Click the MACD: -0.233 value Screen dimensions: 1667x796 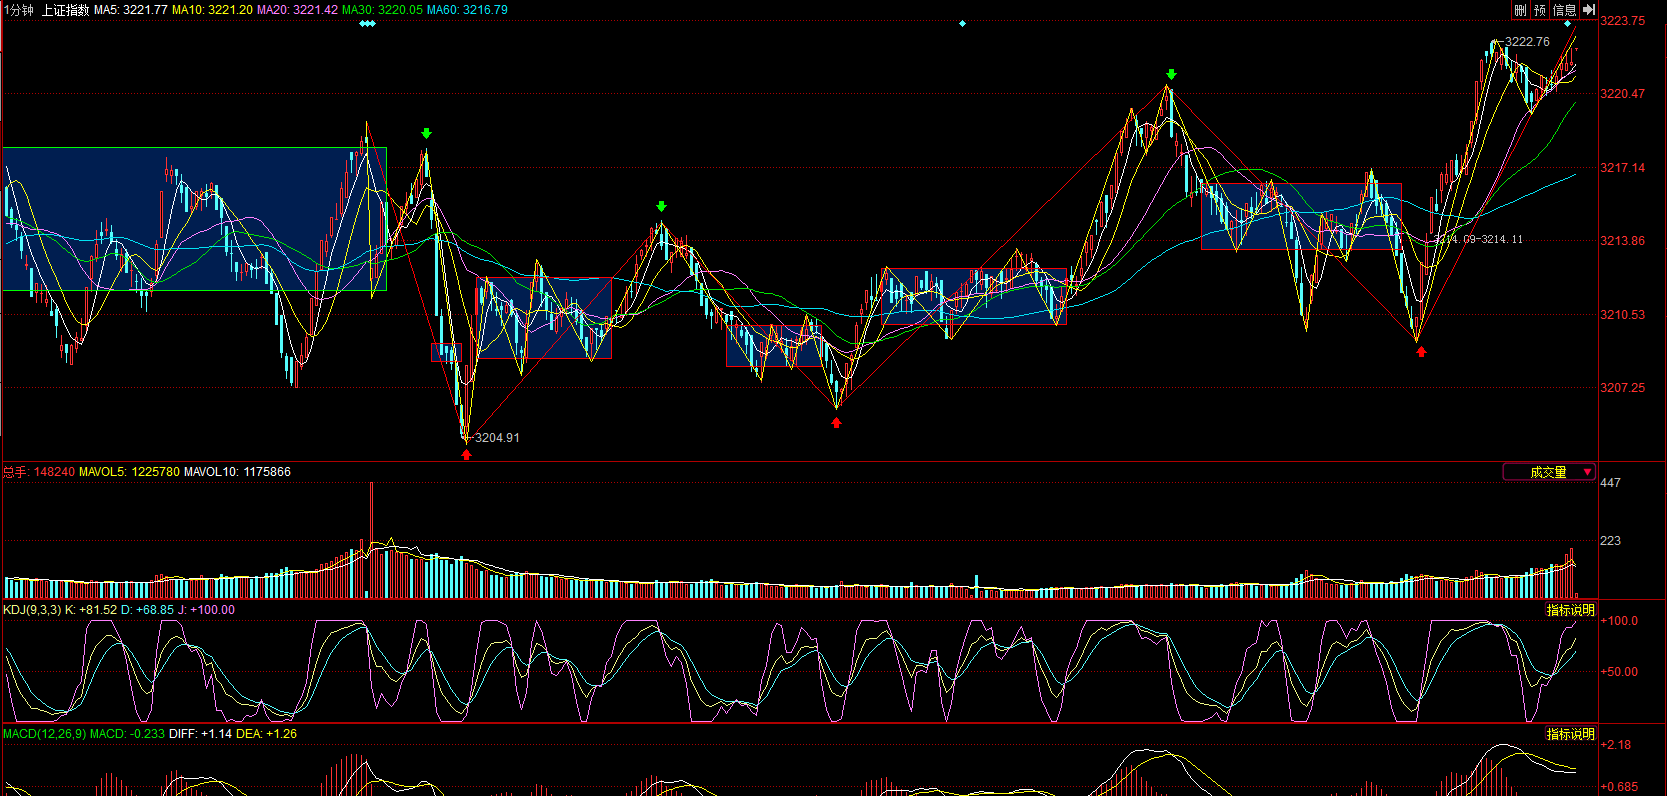coord(127,734)
